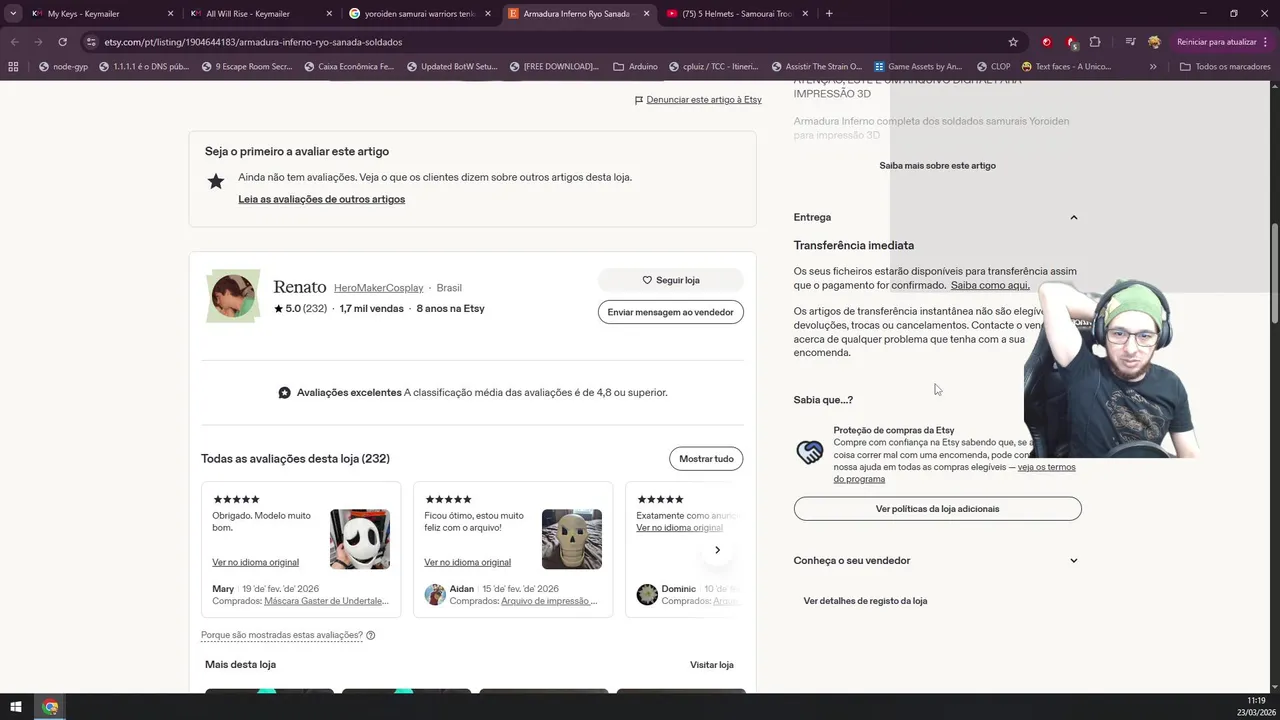
Task: Open the node-gyp bookmark
Action: coord(63,67)
